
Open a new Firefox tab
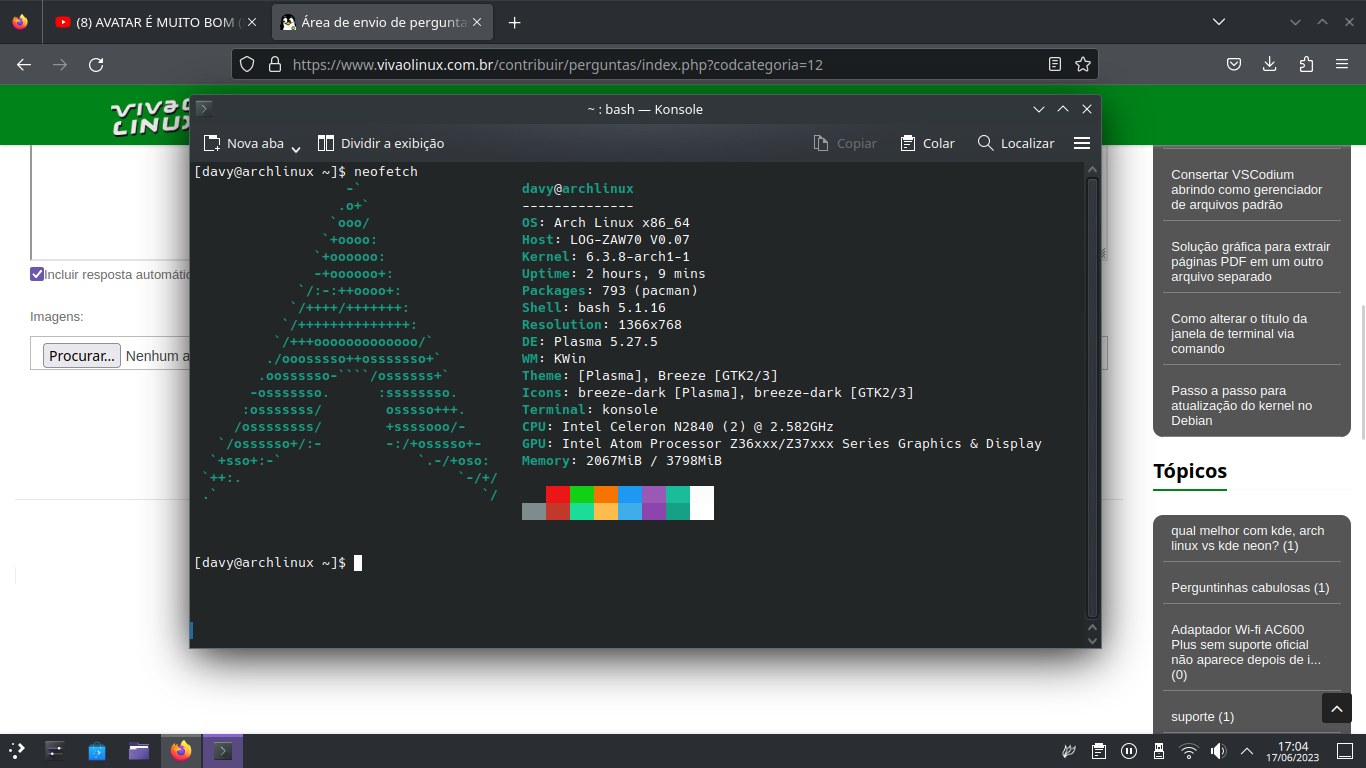pos(514,22)
